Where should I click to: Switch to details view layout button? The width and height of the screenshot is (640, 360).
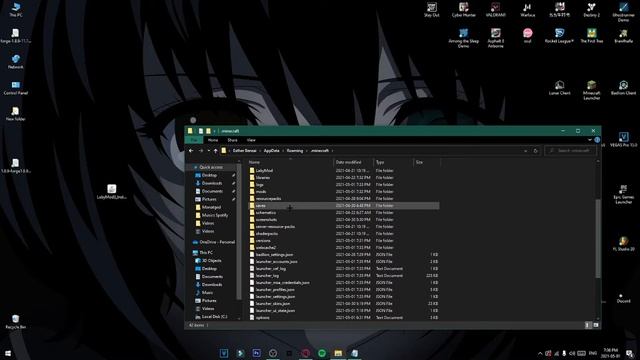(x=588, y=325)
